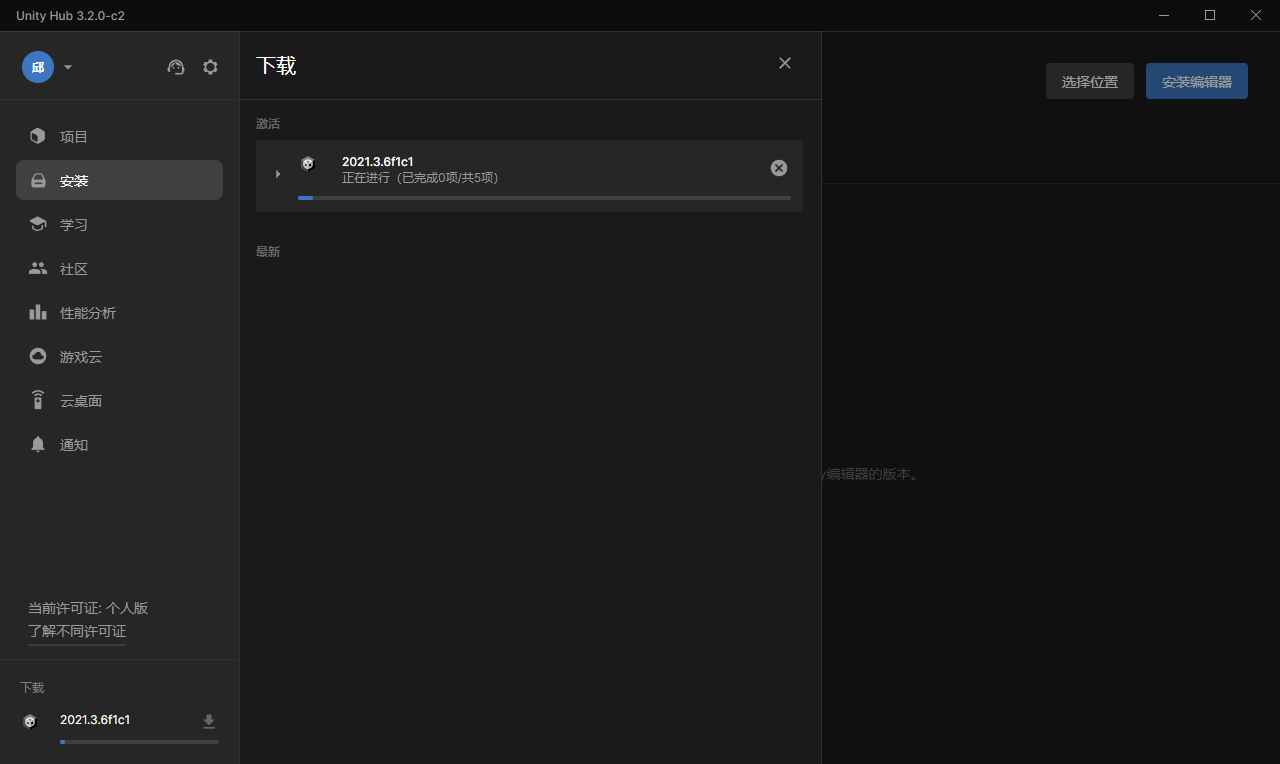This screenshot has height=764, width=1280.
Task: Click the 项目 cube icon
Action: tap(38, 136)
